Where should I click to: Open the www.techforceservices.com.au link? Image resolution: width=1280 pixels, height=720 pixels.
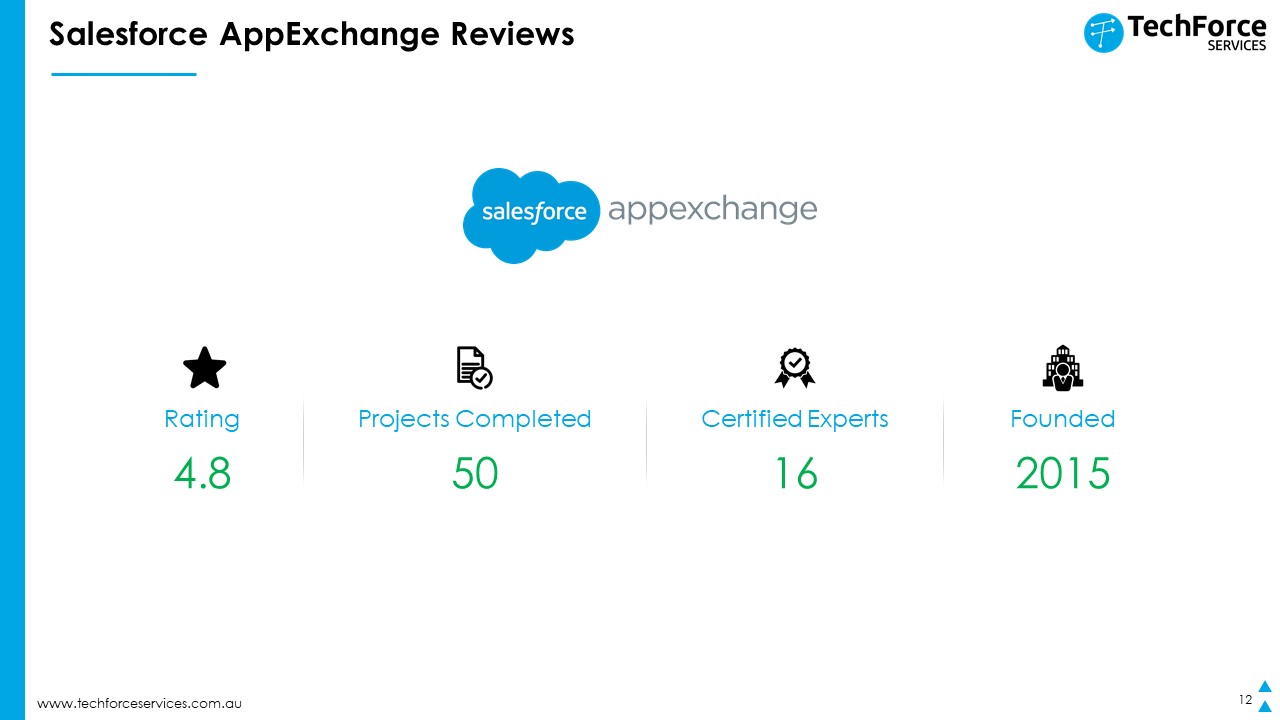pyautogui.click(x=139, y=704)
